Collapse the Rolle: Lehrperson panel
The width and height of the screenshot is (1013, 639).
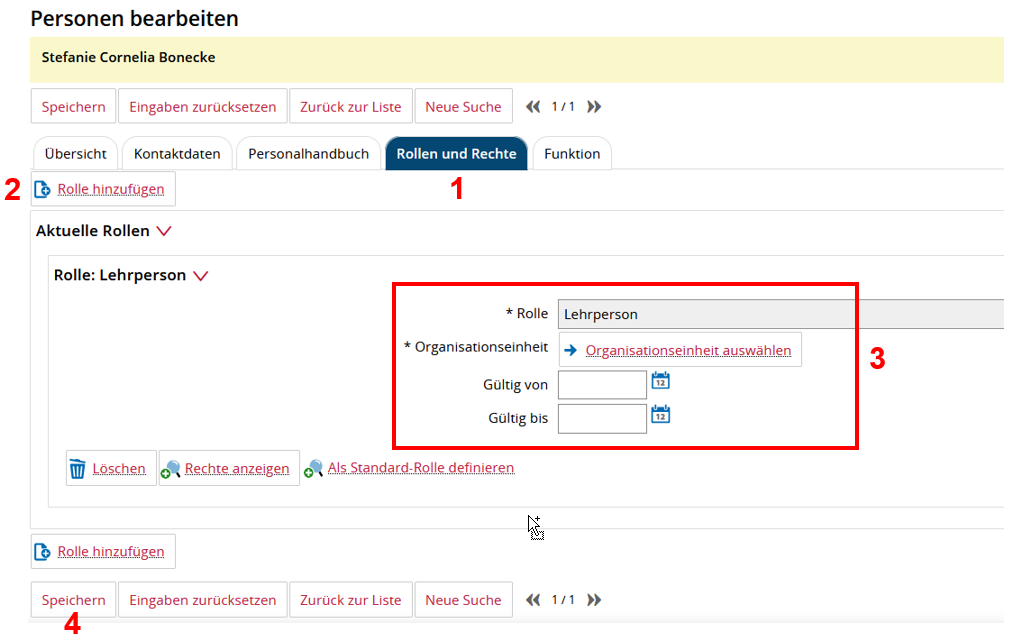200,275
